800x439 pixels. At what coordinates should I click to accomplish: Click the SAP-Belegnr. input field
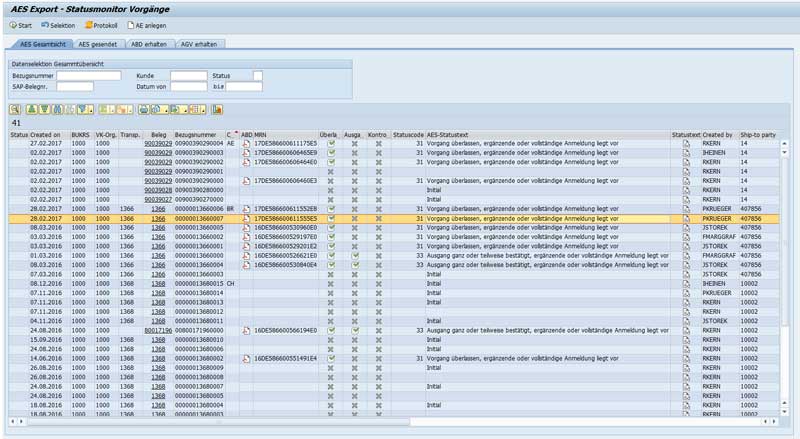pos(75,87)
